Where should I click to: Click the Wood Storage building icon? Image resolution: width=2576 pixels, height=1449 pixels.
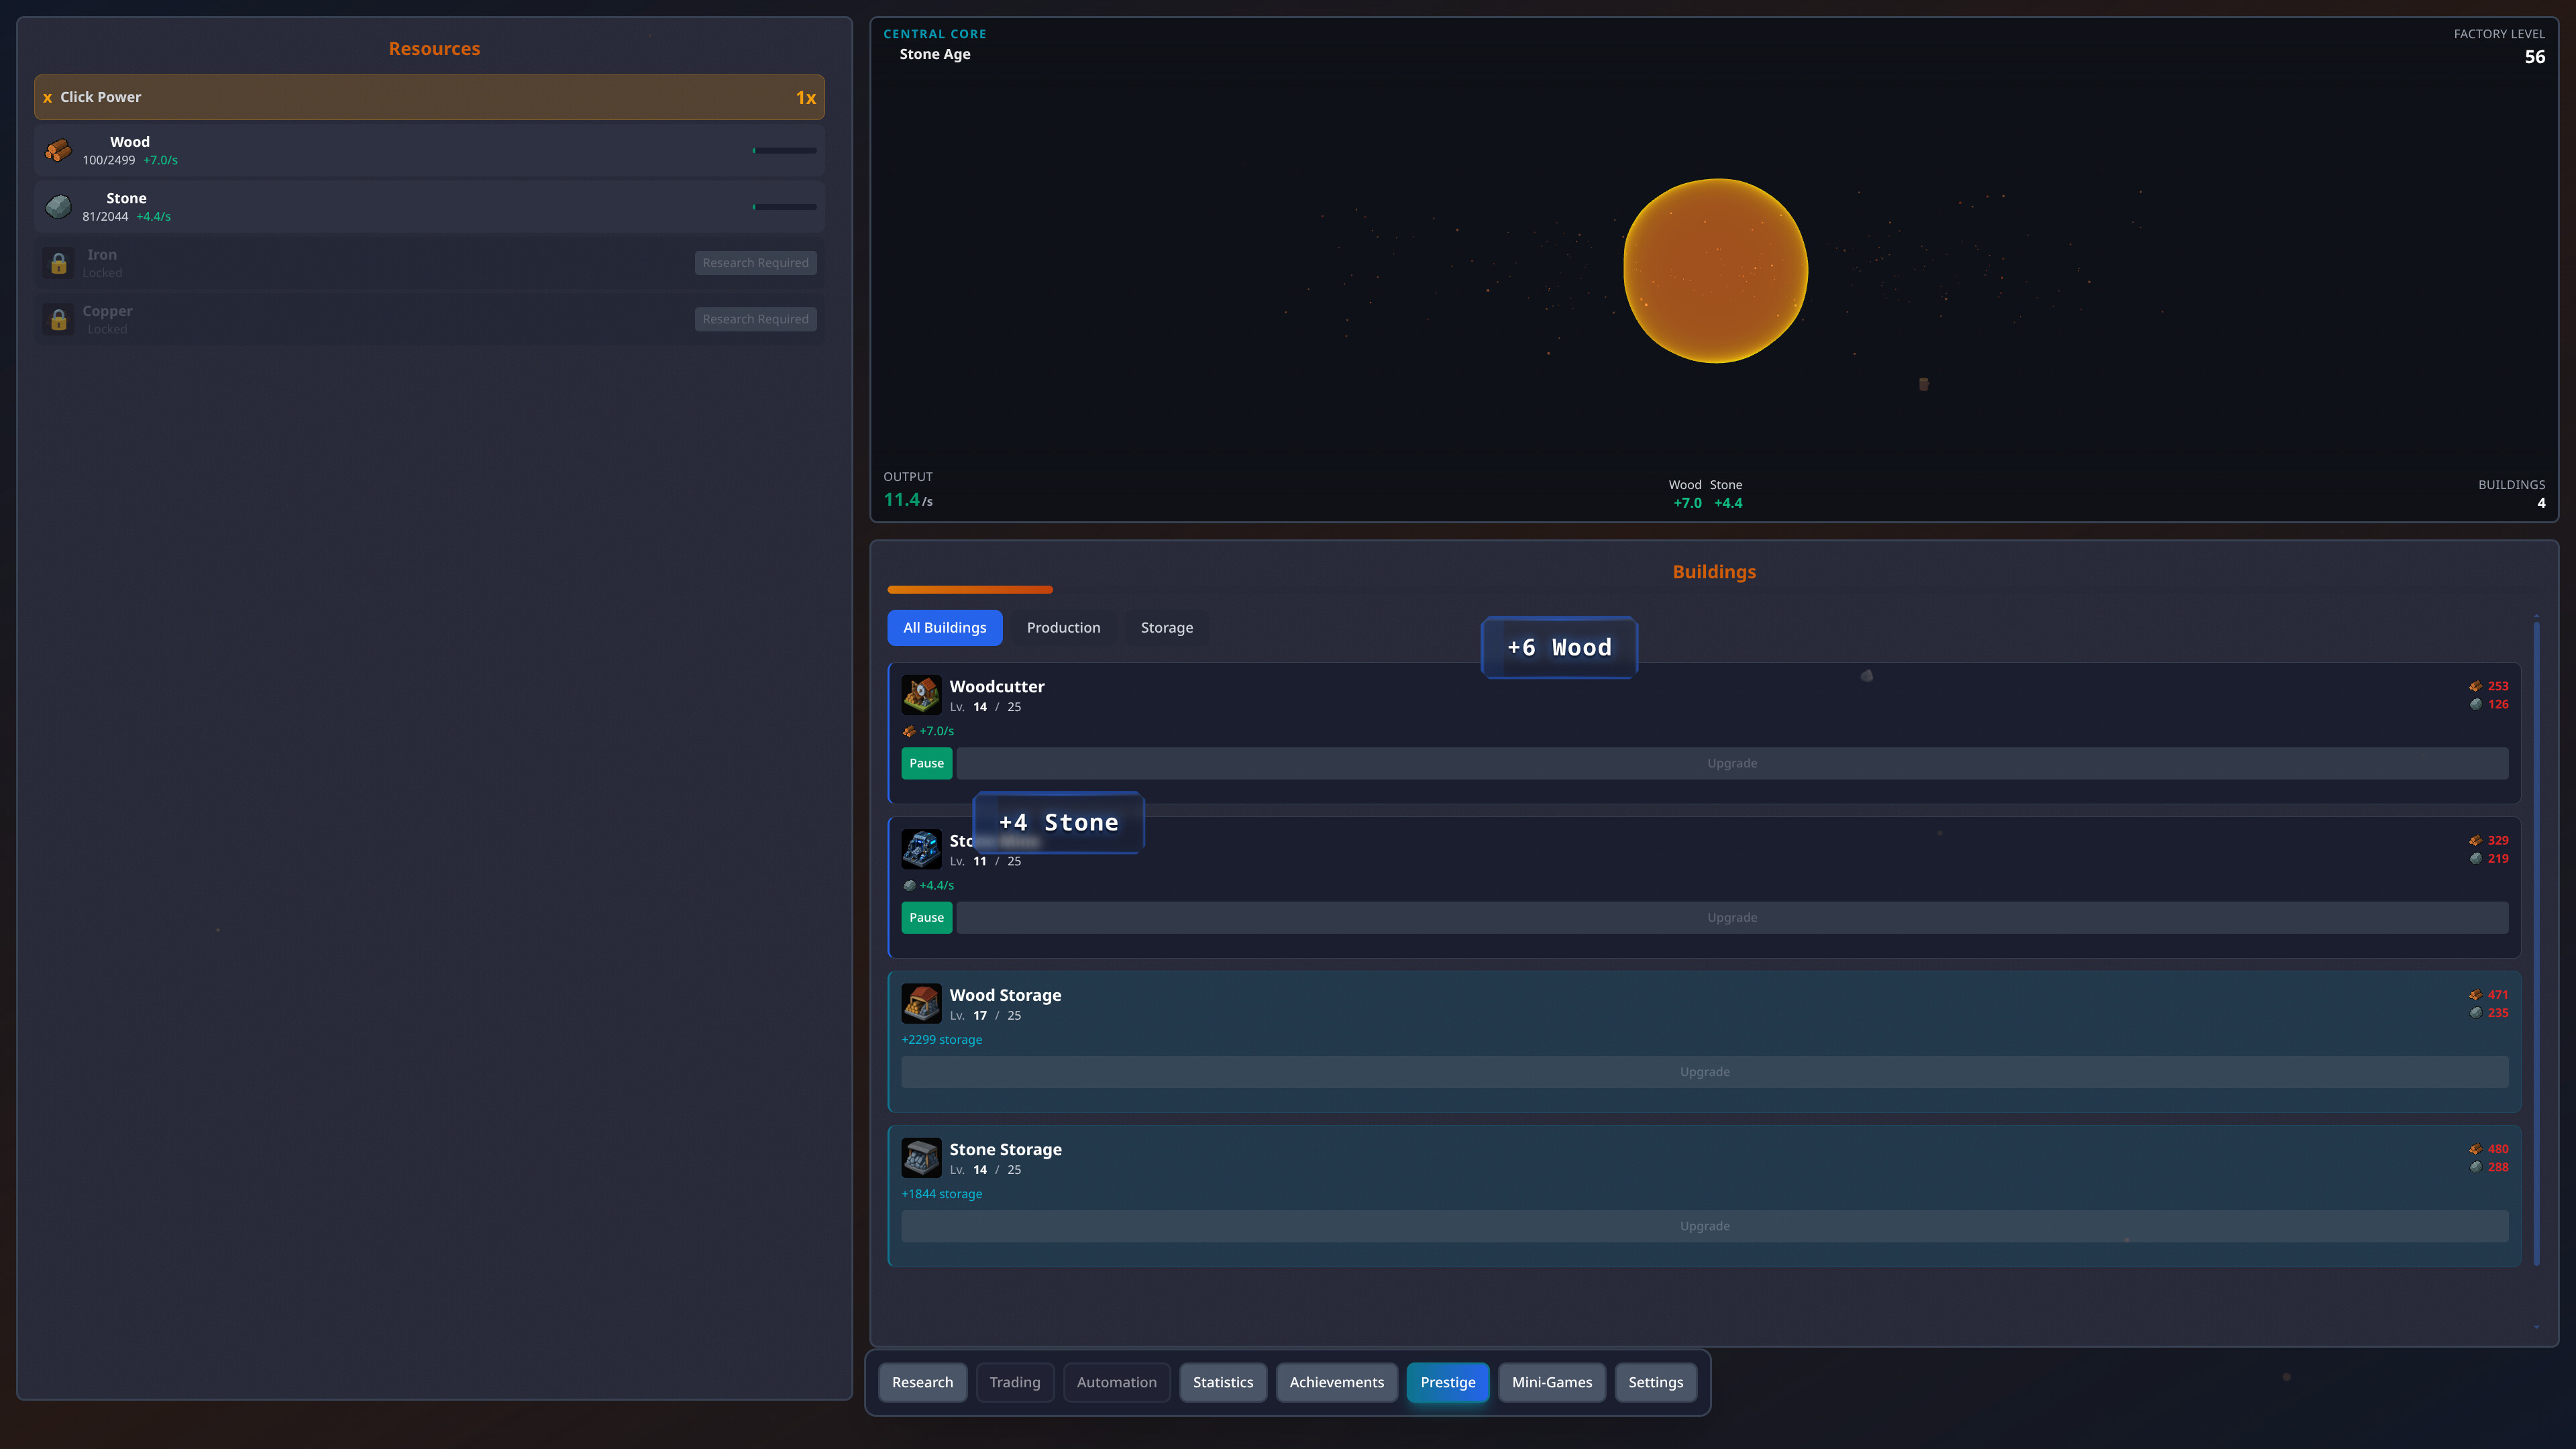921,1003
